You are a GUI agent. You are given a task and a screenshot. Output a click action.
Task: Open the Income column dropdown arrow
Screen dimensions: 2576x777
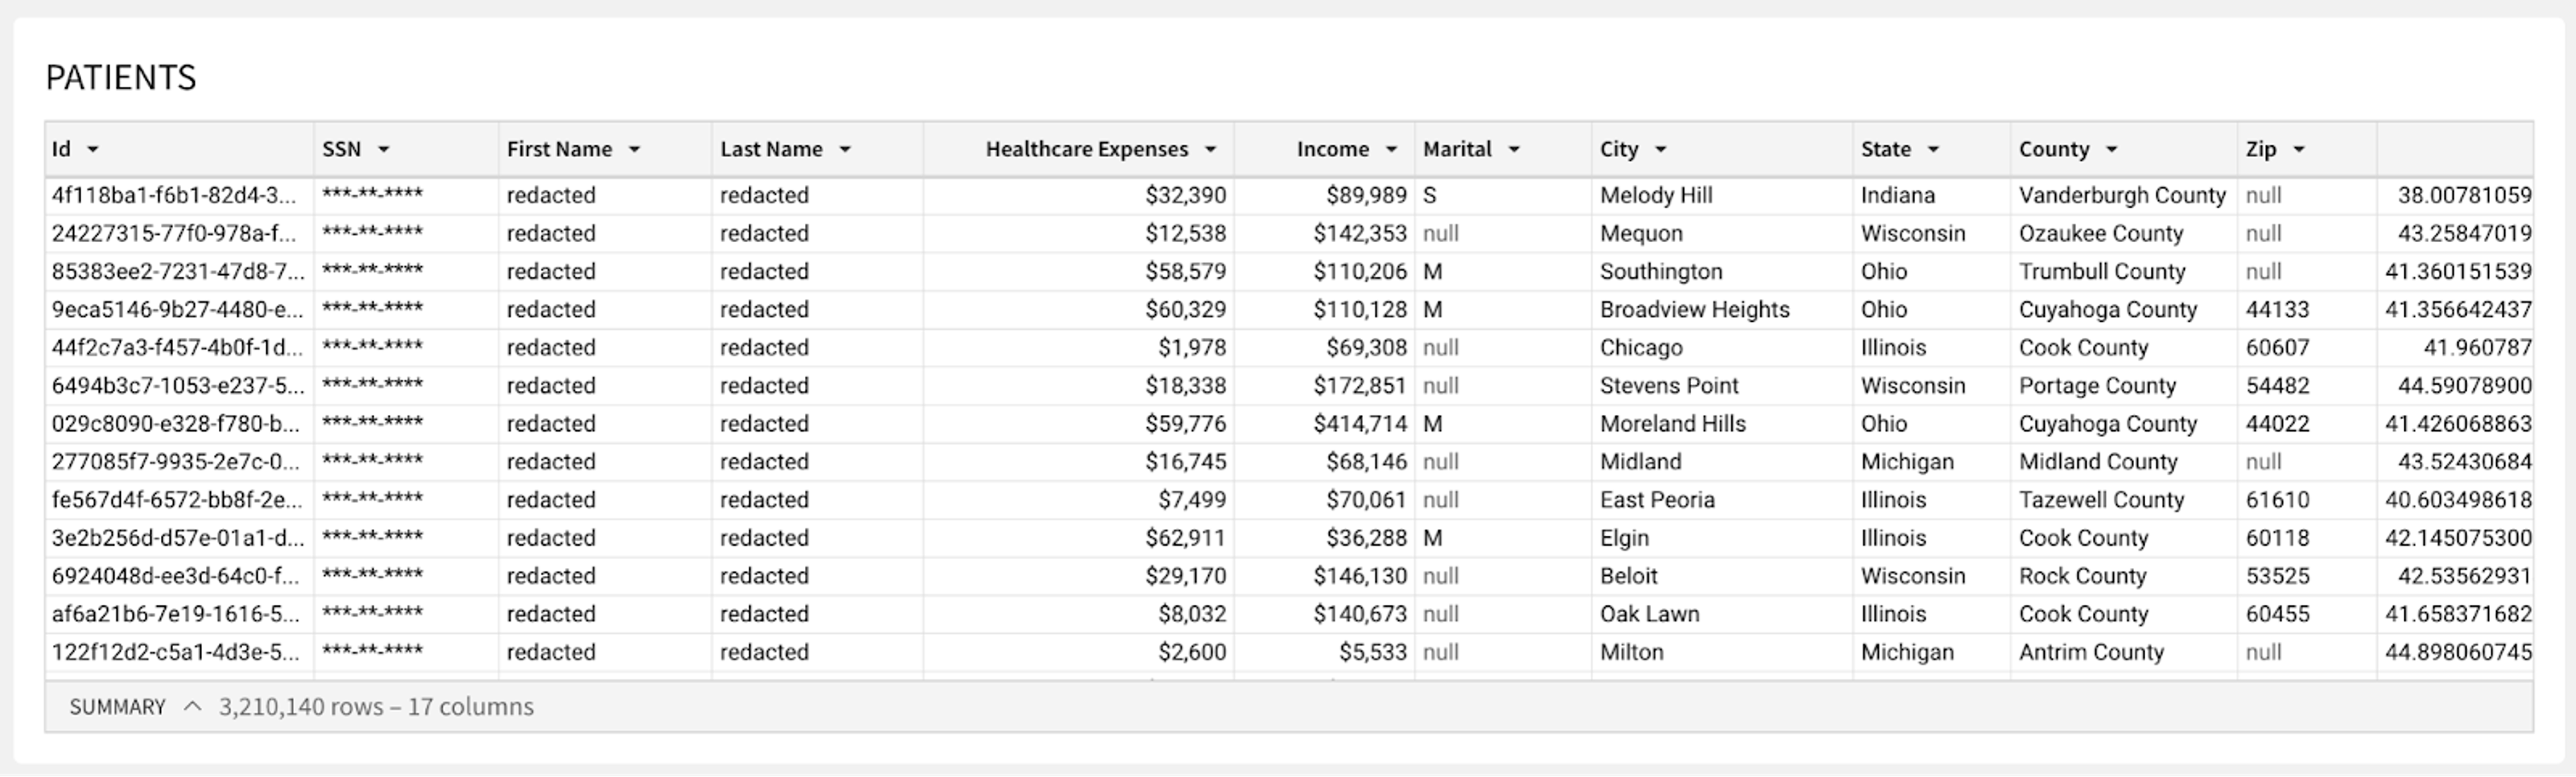1391,150
